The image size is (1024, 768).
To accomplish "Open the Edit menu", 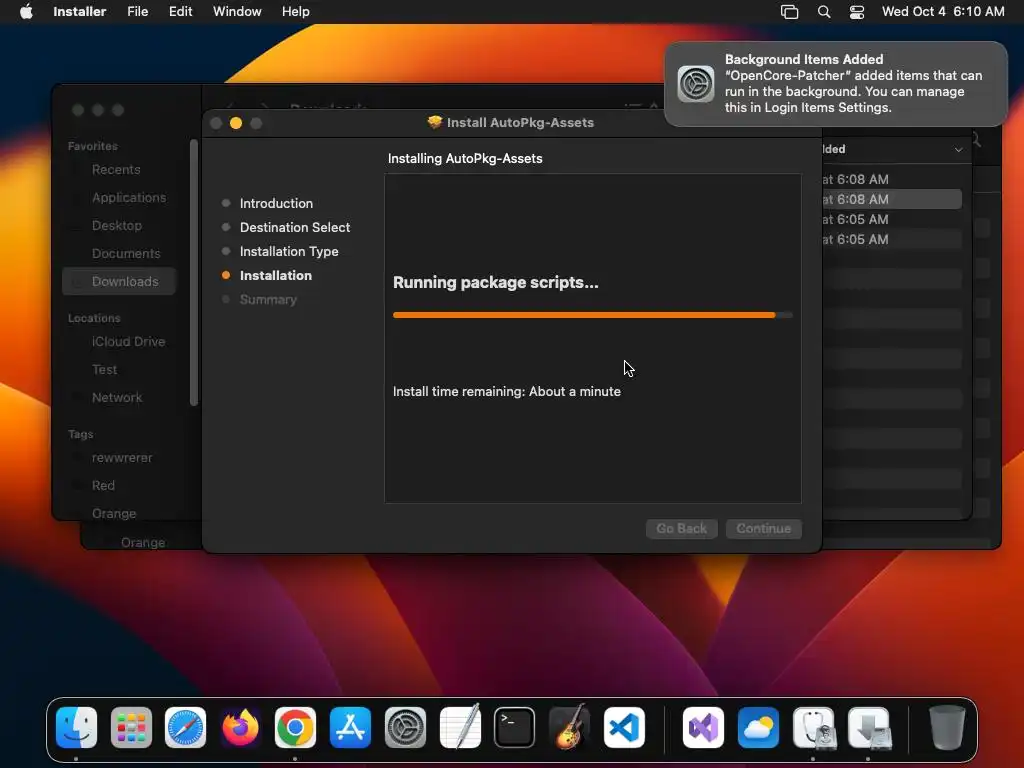I will click(180, 12).
